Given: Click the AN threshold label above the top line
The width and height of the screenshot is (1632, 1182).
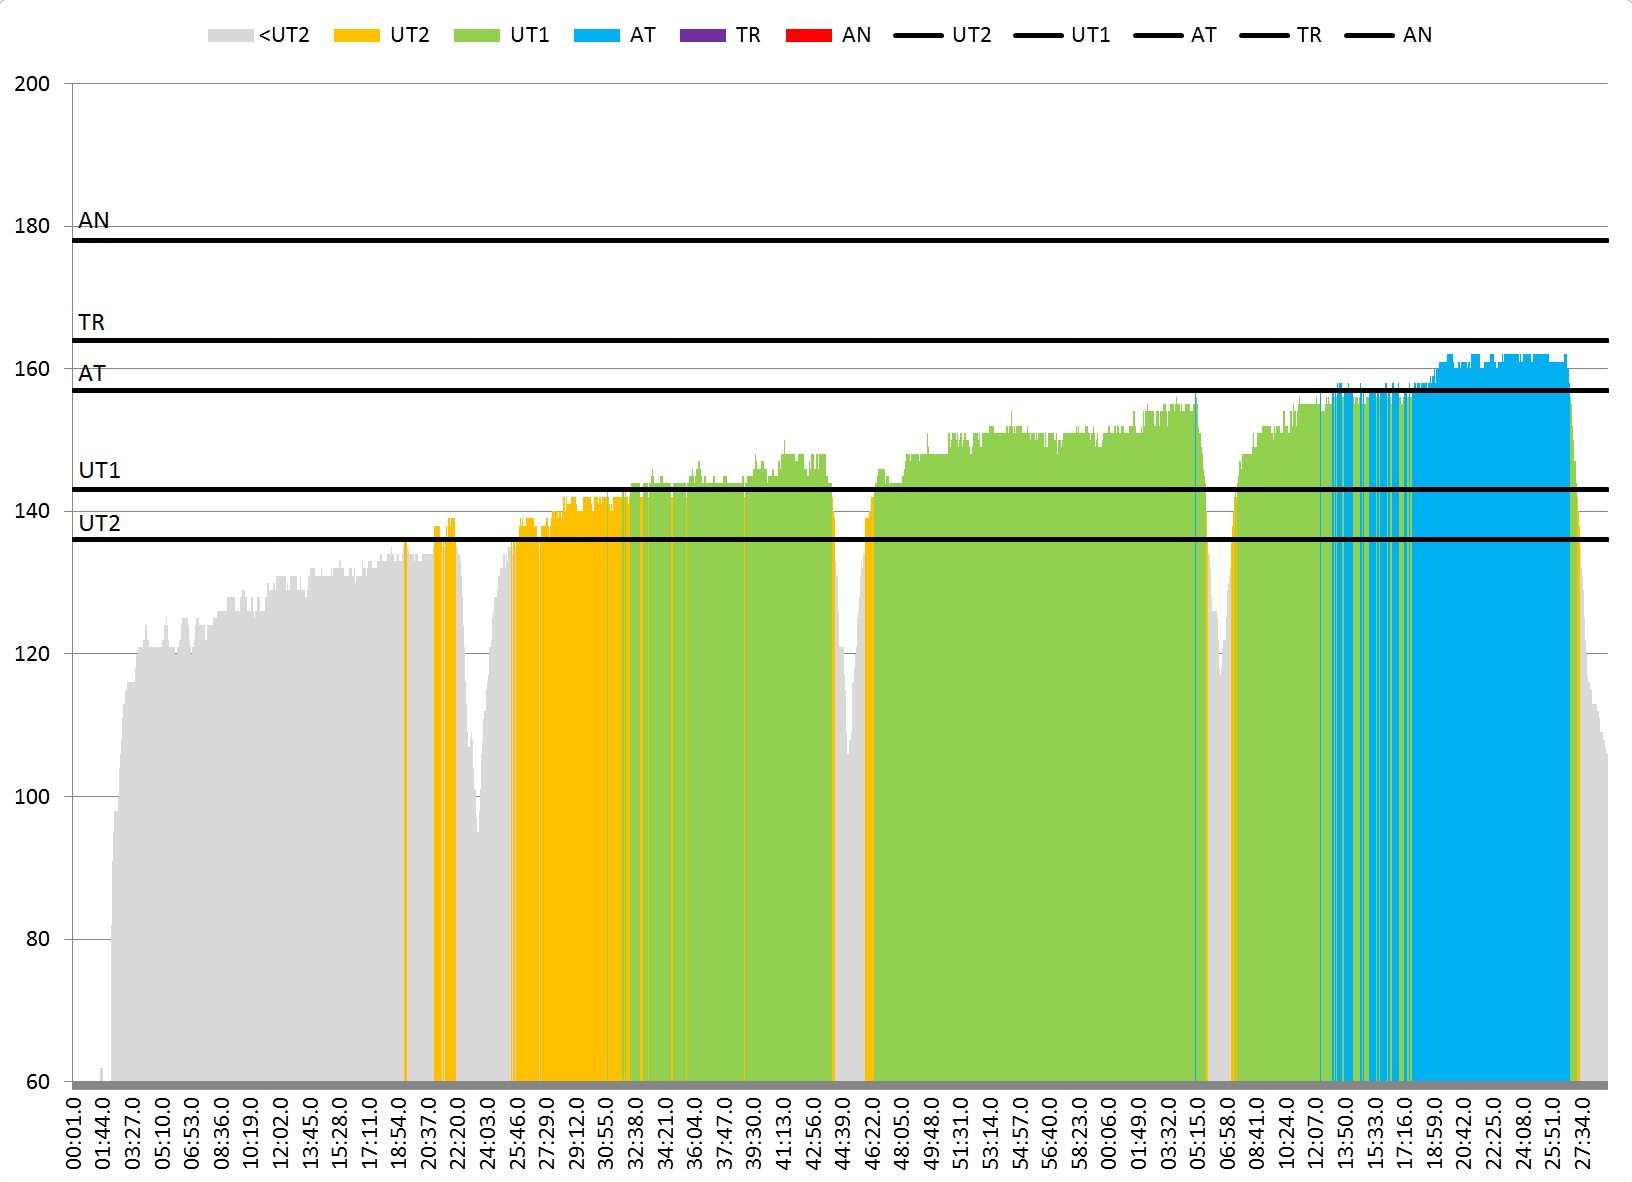Looking at the screenshot, I should click(x=94, y=221).
